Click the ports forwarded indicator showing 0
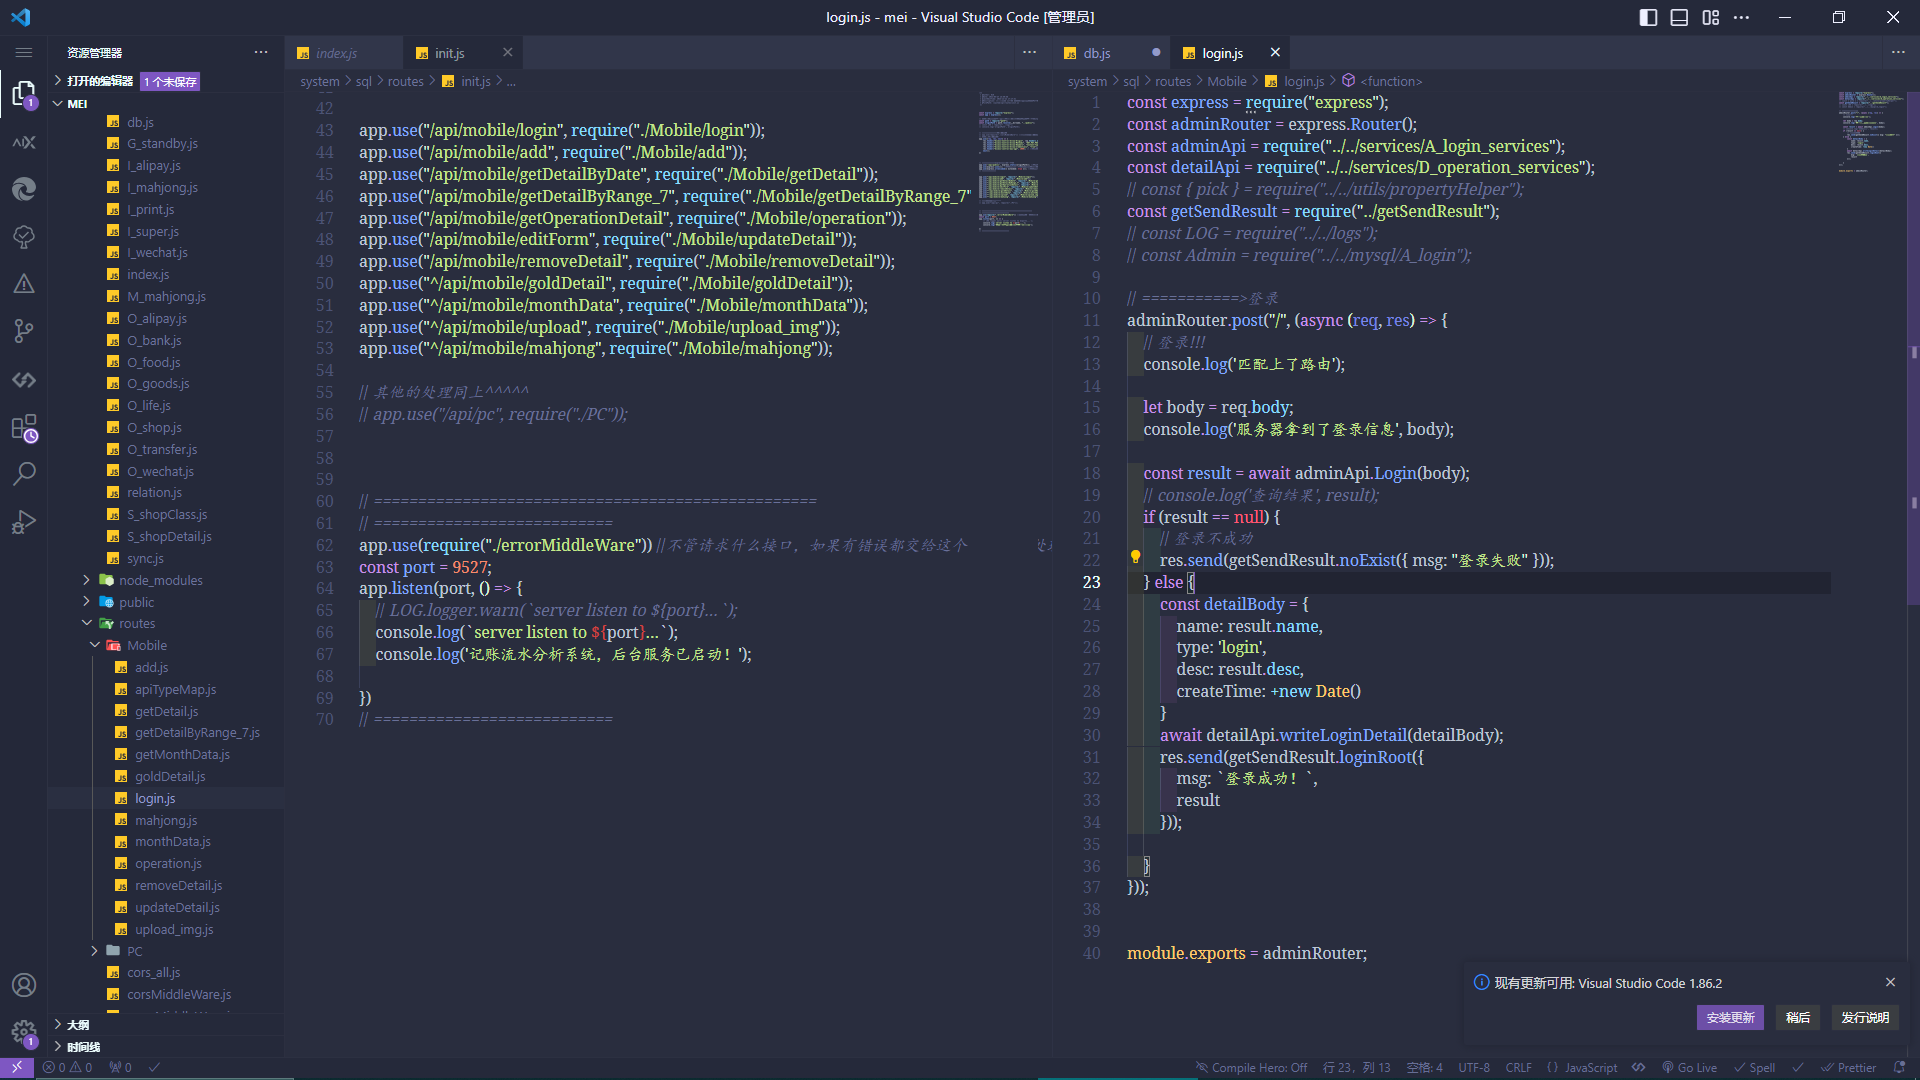The image size is (1920, 1080). [121, 1067]
